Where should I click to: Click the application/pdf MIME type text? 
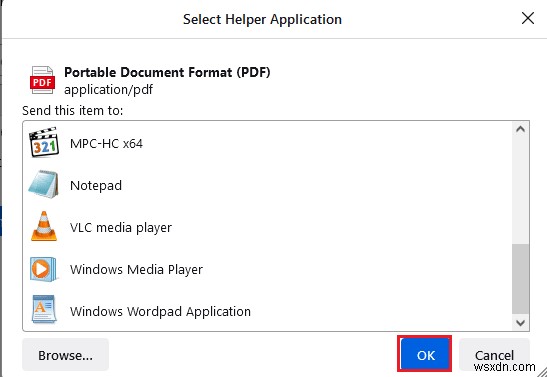pos(108,90)
